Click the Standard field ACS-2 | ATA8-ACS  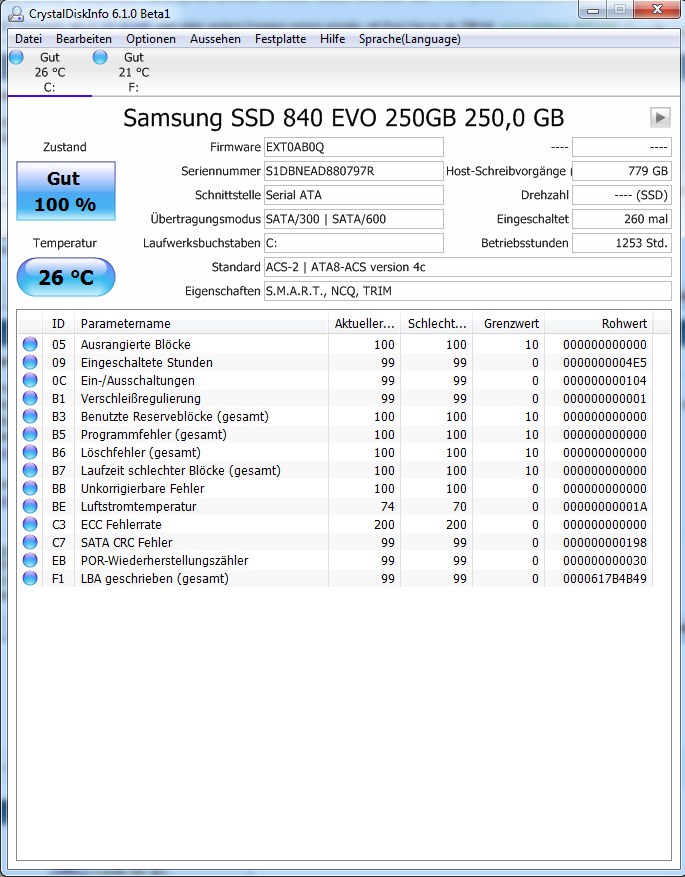[x=467, y=267]
